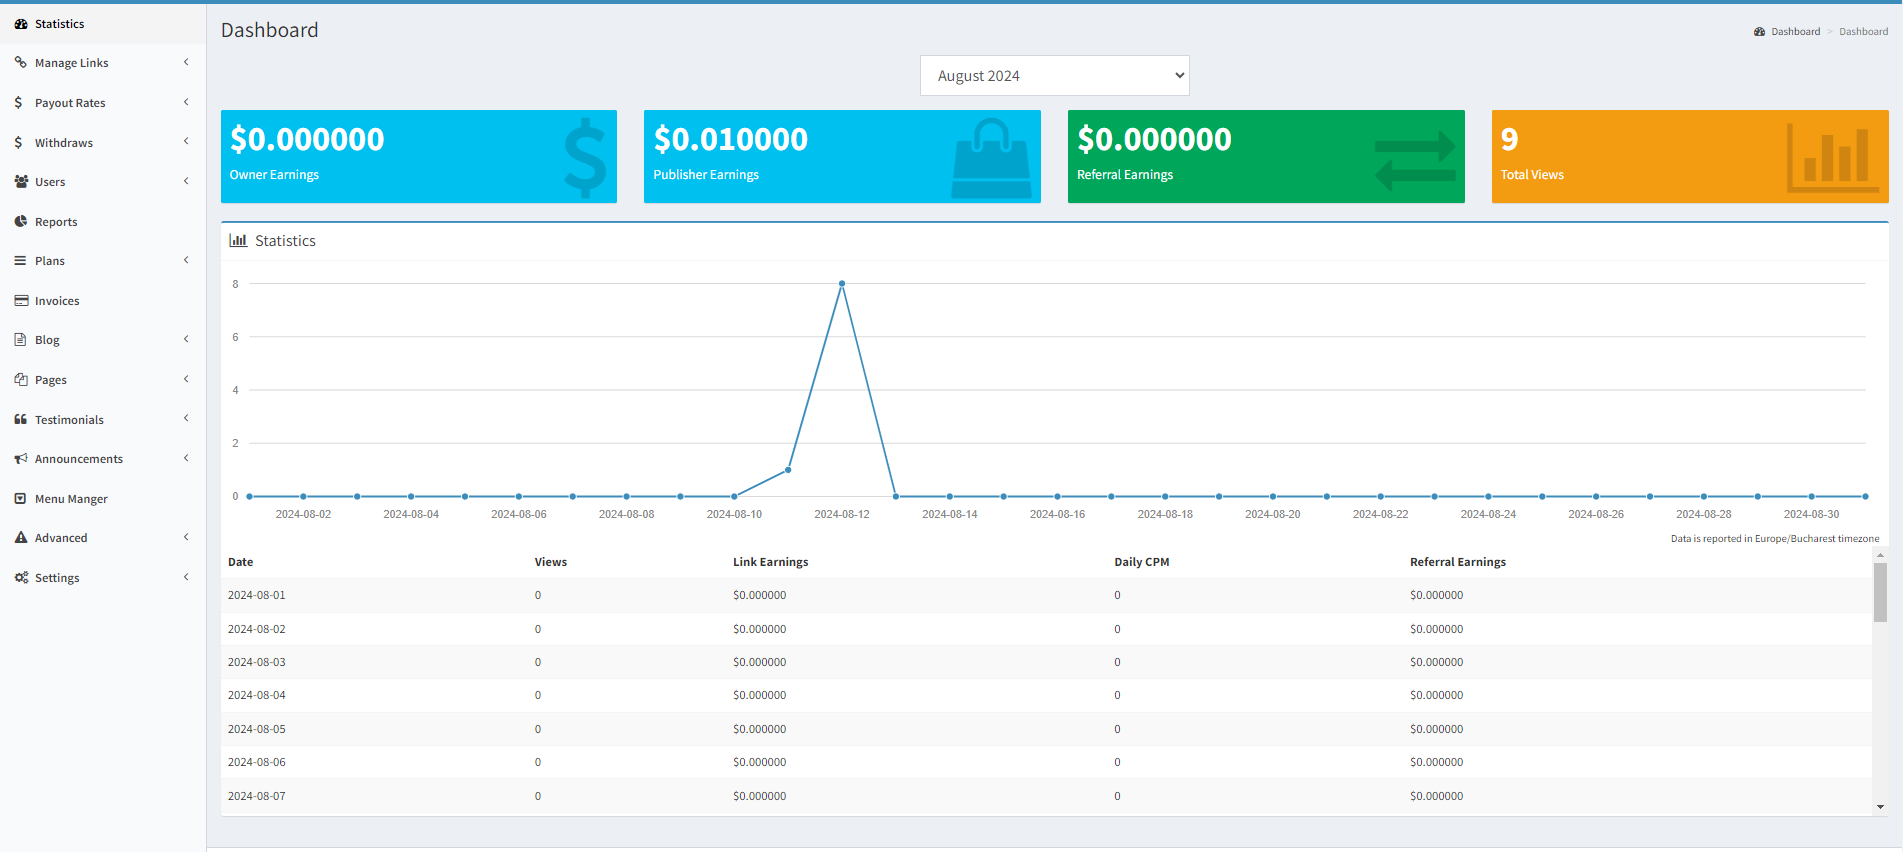
Task: Open the Statistics sidebar menu item
Action: tap(103, 24)
